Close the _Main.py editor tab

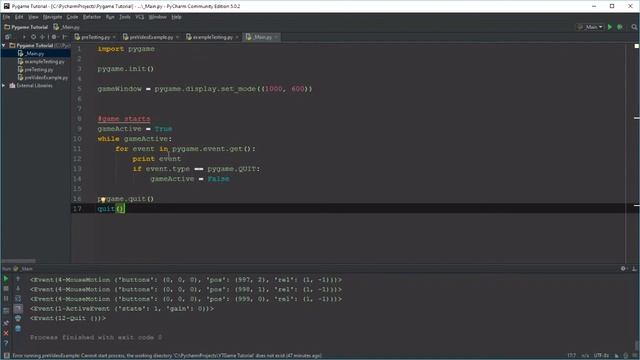pos(276,37)
